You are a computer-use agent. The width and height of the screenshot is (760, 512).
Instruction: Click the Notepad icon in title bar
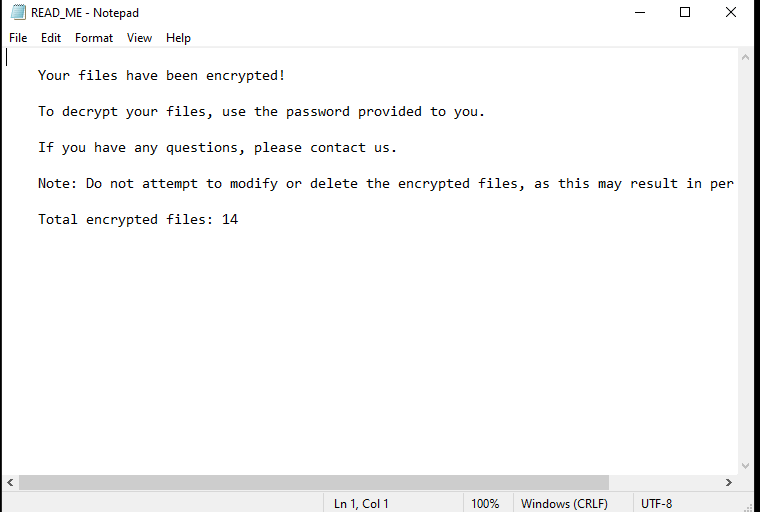18,12
